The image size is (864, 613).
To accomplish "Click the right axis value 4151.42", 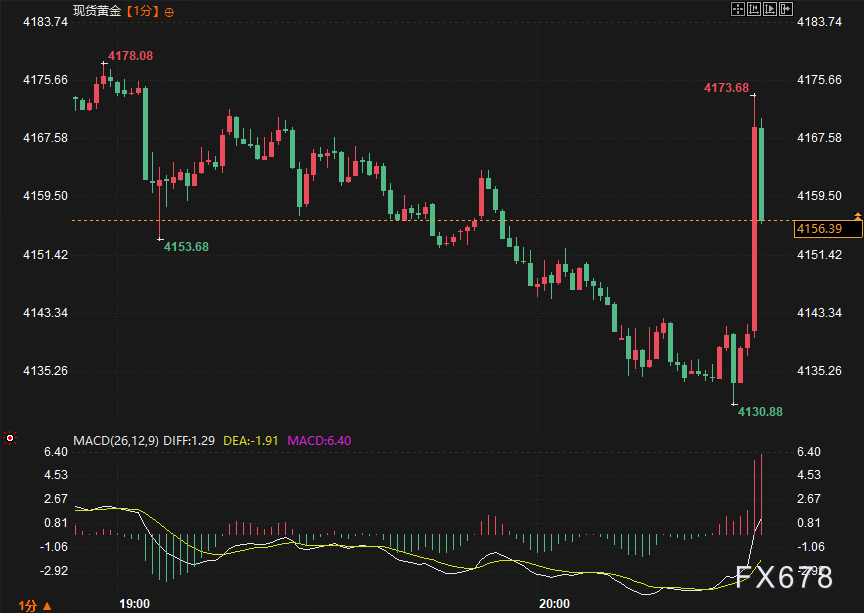I will 819,254.
